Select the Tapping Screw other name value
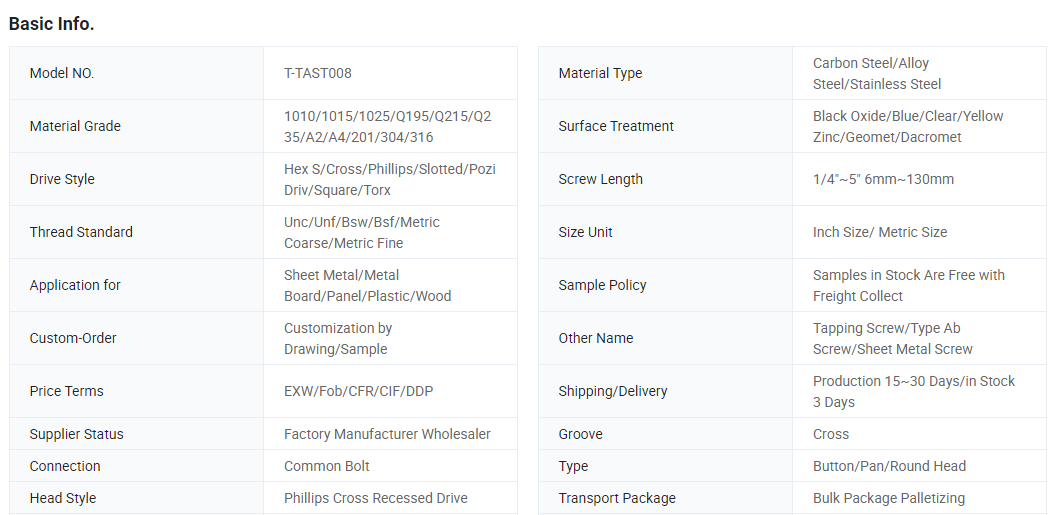Image resolution: width=1062 pixels, height=515 pixels. (892, 338)
